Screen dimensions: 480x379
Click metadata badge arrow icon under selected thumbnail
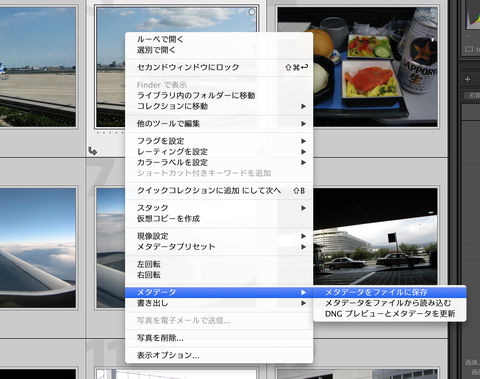(x=92, y=151)
